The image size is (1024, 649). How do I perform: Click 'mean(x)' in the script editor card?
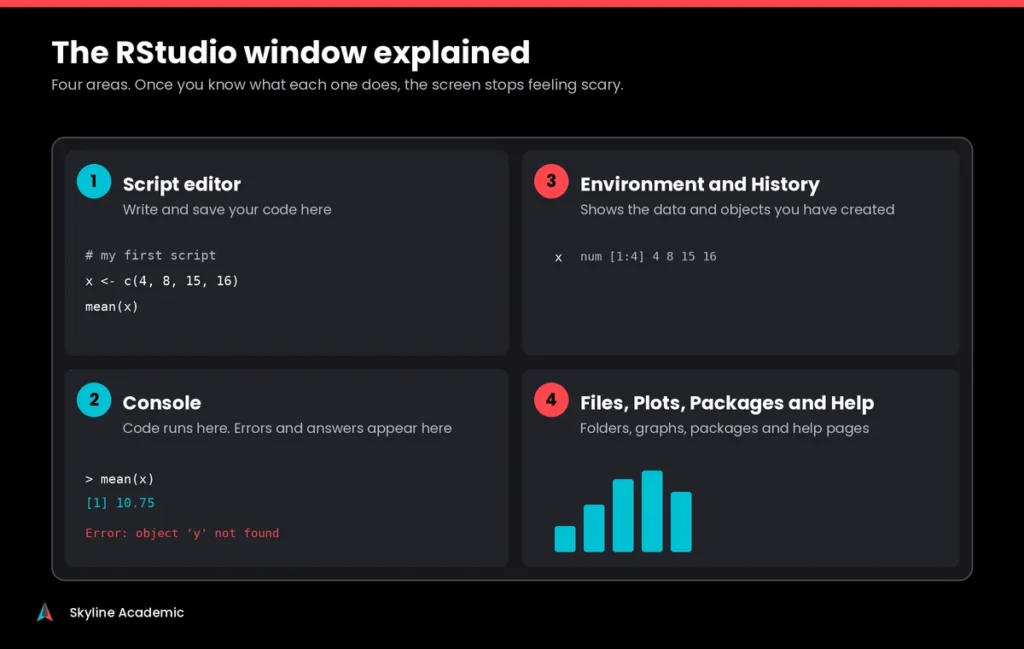click(112, 306)
